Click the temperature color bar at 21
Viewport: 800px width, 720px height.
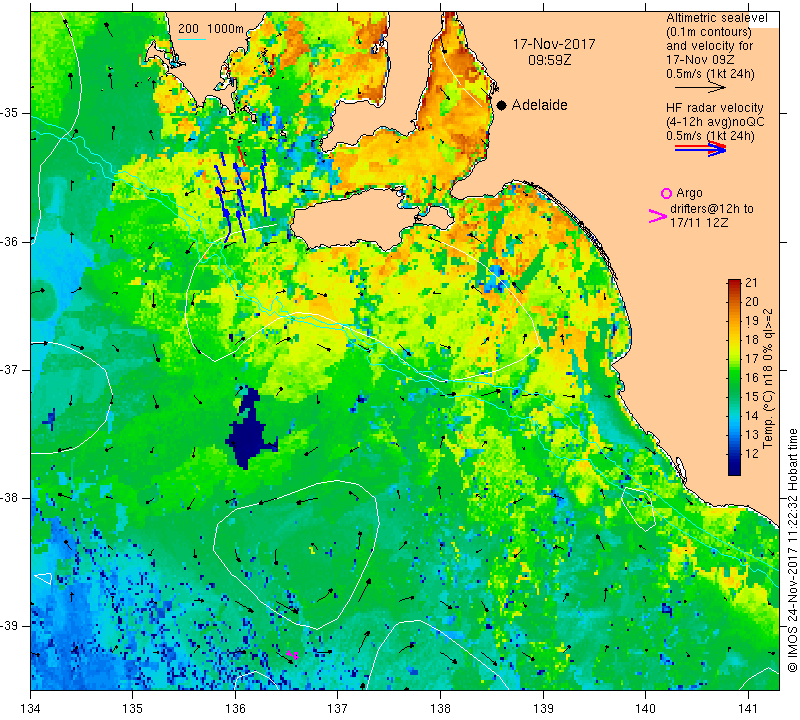[x=734, y=281]
